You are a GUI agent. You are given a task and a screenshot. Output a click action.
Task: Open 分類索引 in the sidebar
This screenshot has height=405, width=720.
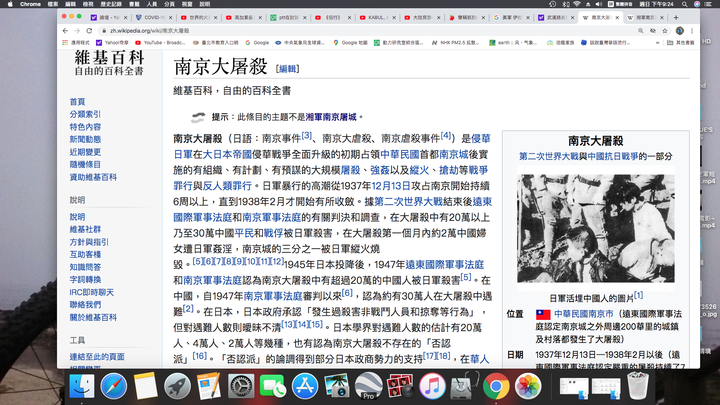(85, 114)
